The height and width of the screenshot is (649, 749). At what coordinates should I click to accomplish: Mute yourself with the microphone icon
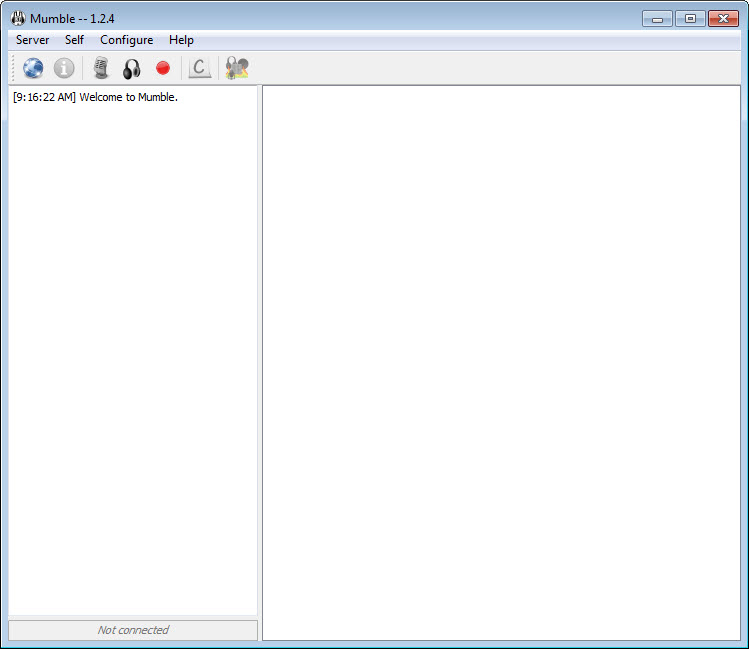click(x=101, y=68)
